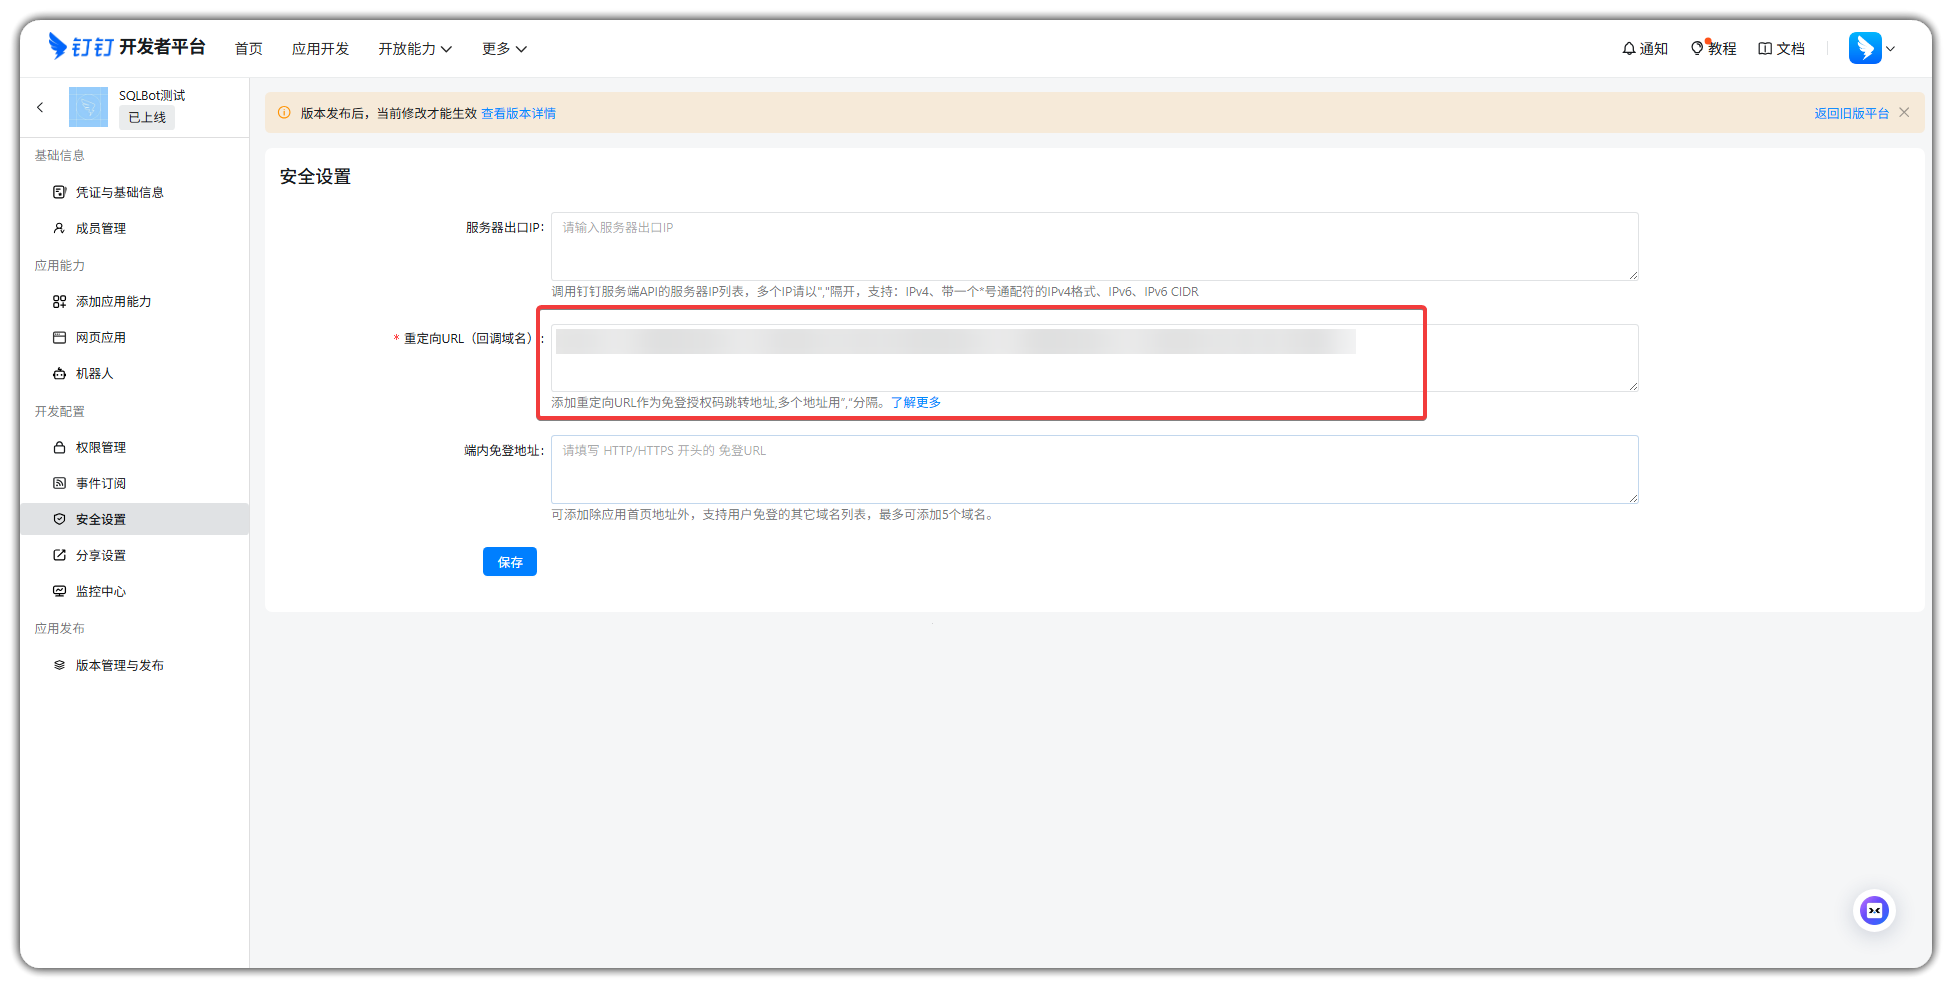Viewport: 1952px width, 988px height.
Task: Click 返回旧版平台 link
Action: click(1850, 114)
